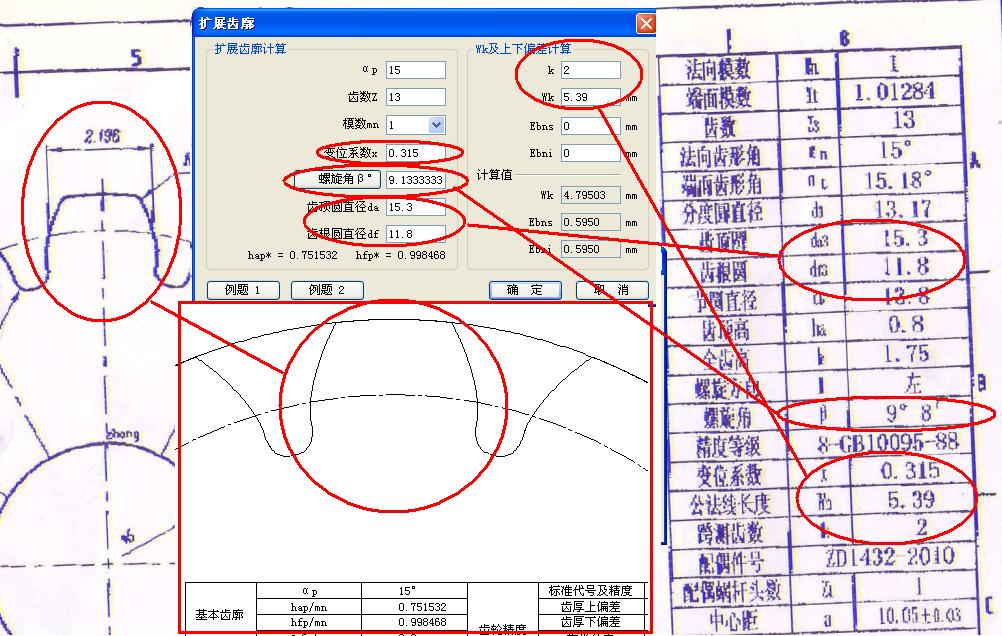Click the calculated Wk value 4.79503

[x=590, y=195]
